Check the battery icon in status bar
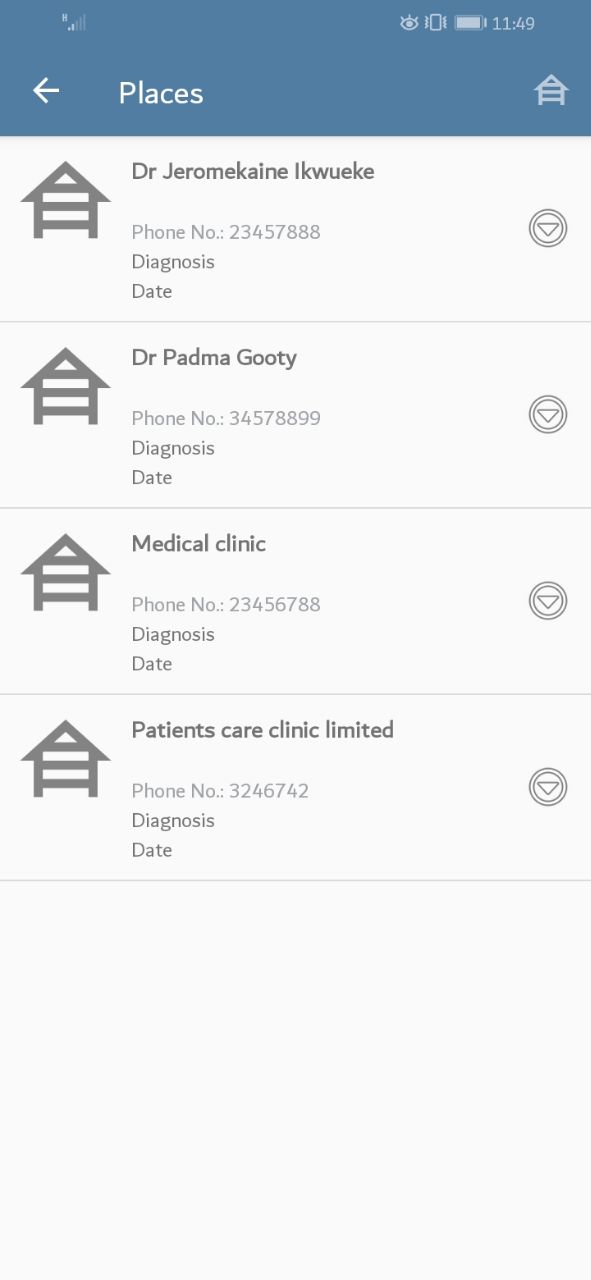 pyautogui.click(x=470, y=23)
